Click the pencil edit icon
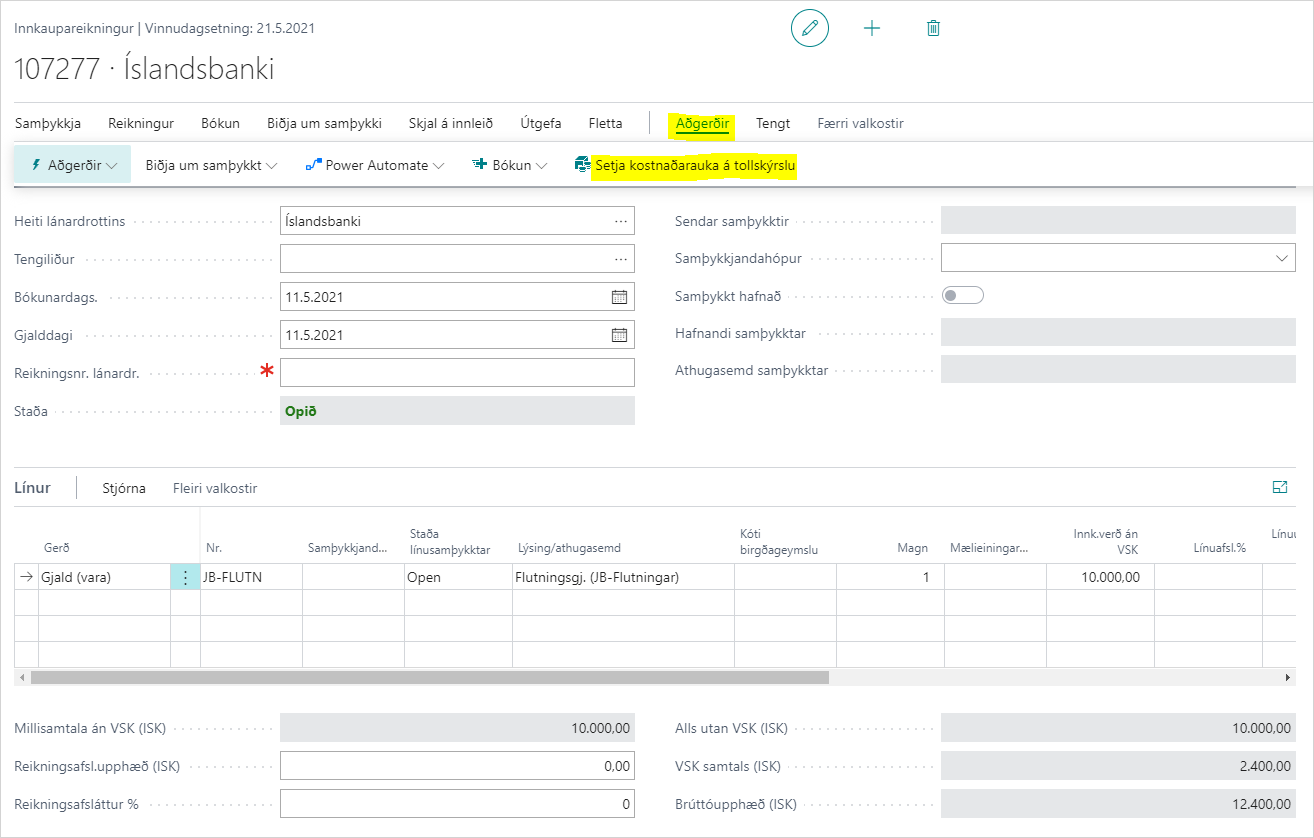This screenshot has width=1314, height=838. 809,28
